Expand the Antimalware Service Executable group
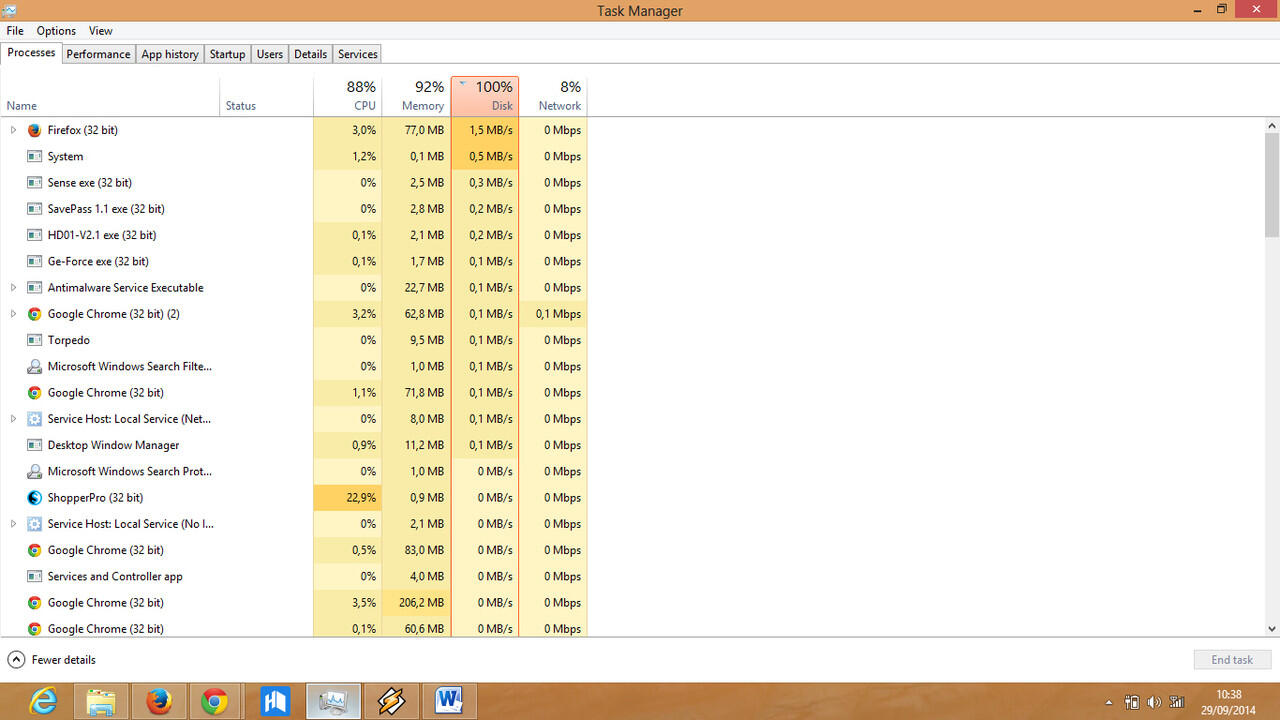 [x=13, y=287]
